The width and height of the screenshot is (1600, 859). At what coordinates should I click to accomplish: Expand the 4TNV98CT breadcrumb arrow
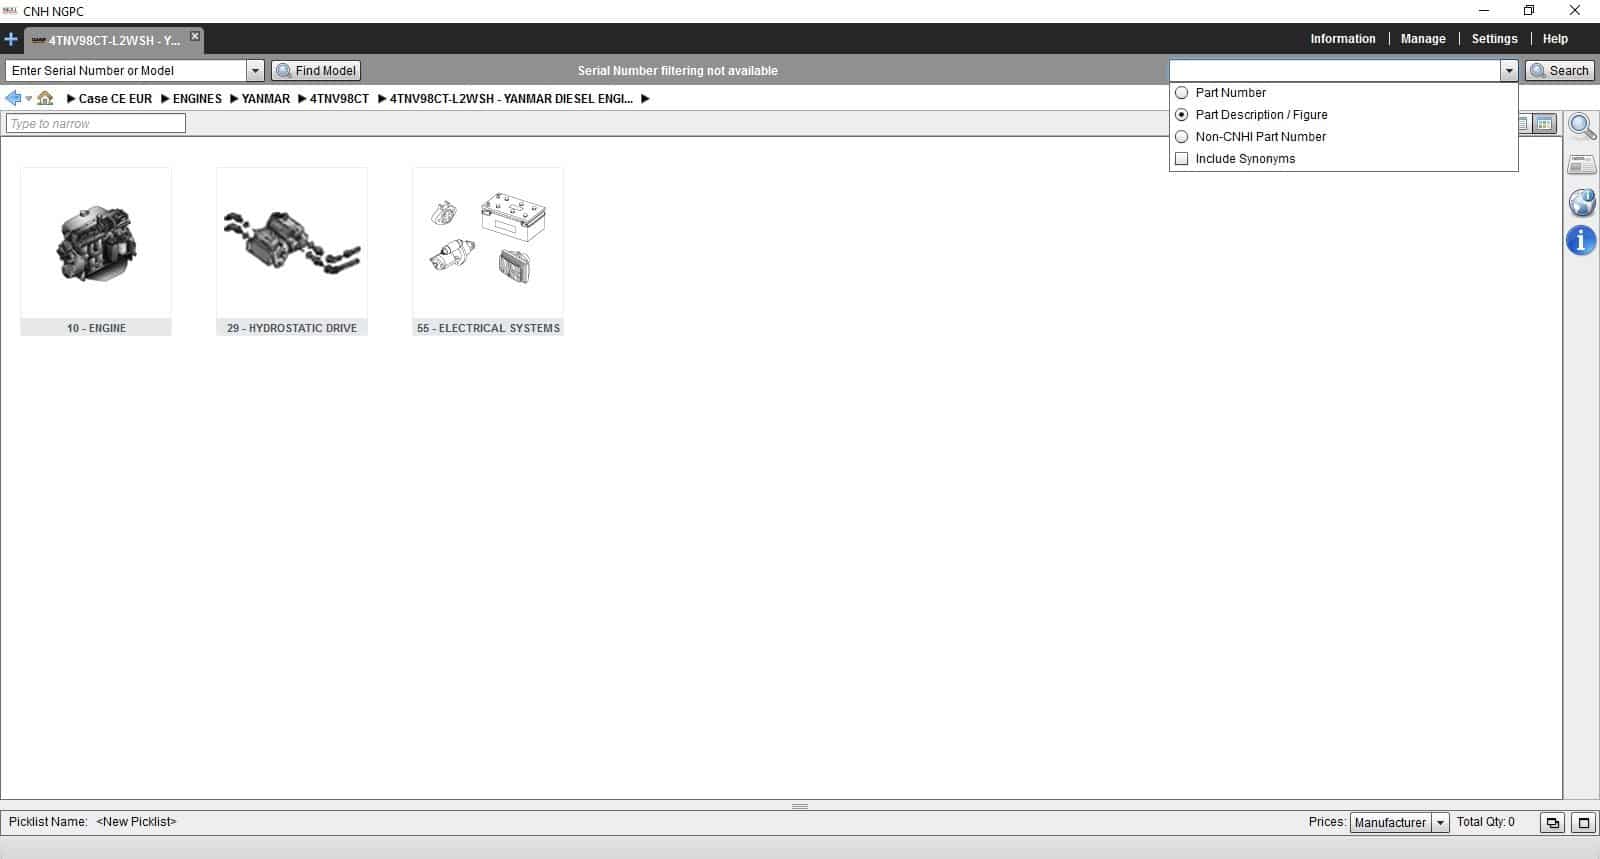click(x=302, y=99)
